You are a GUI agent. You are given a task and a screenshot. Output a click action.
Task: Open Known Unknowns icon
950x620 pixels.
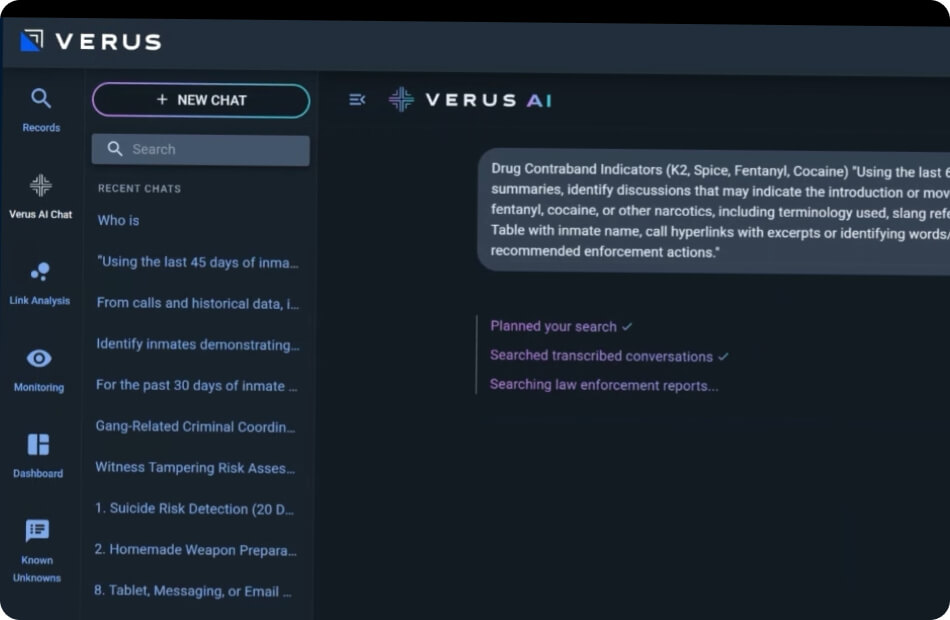click(38, 530)
